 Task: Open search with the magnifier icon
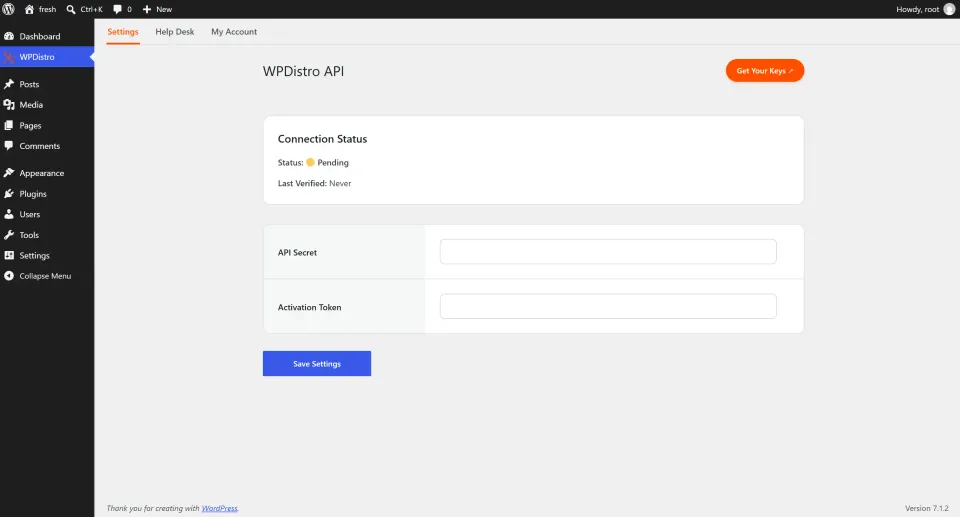[x=71, y=9]
